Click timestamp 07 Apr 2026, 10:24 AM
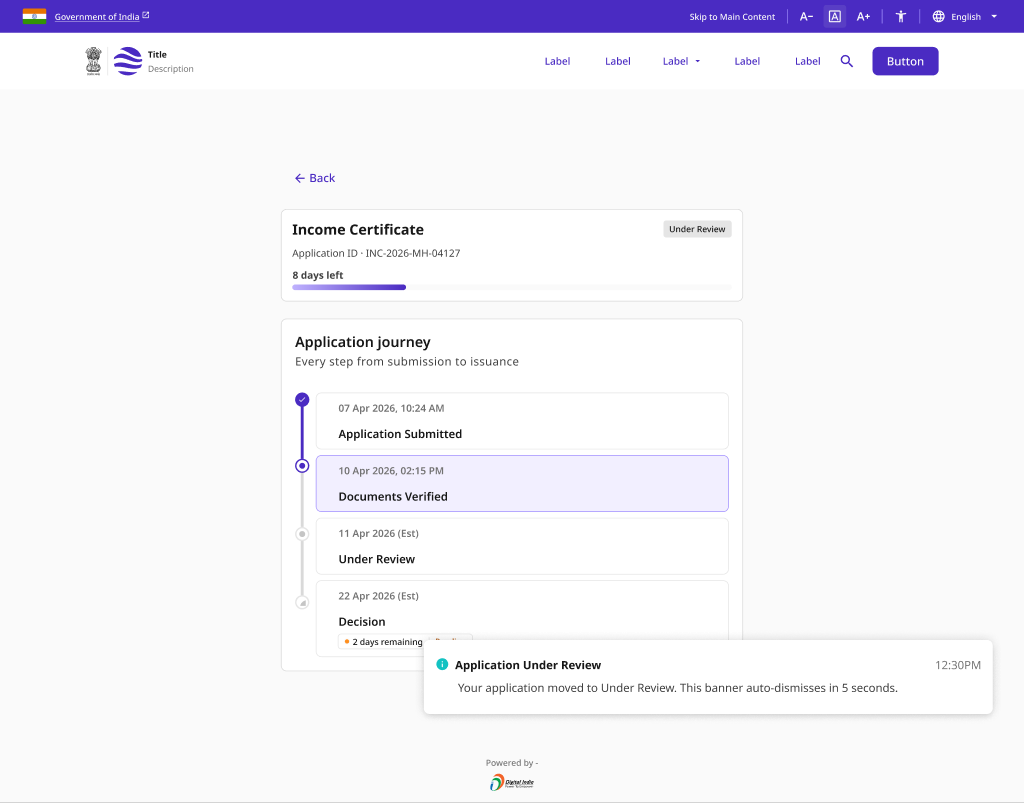The image size is (1024, 803). tap(391, 409)
